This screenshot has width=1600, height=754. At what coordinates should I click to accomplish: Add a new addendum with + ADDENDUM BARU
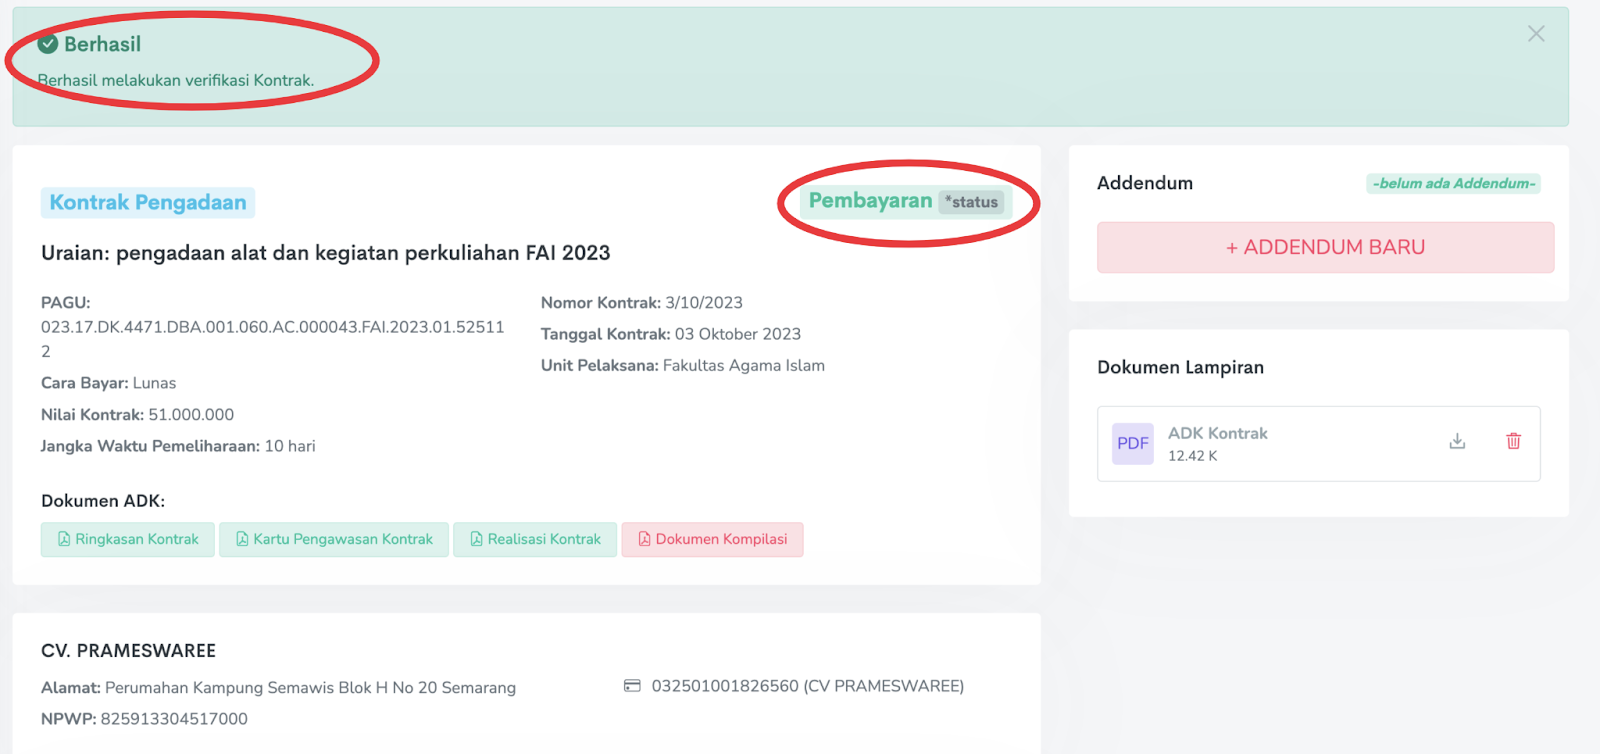point(1325,247)
